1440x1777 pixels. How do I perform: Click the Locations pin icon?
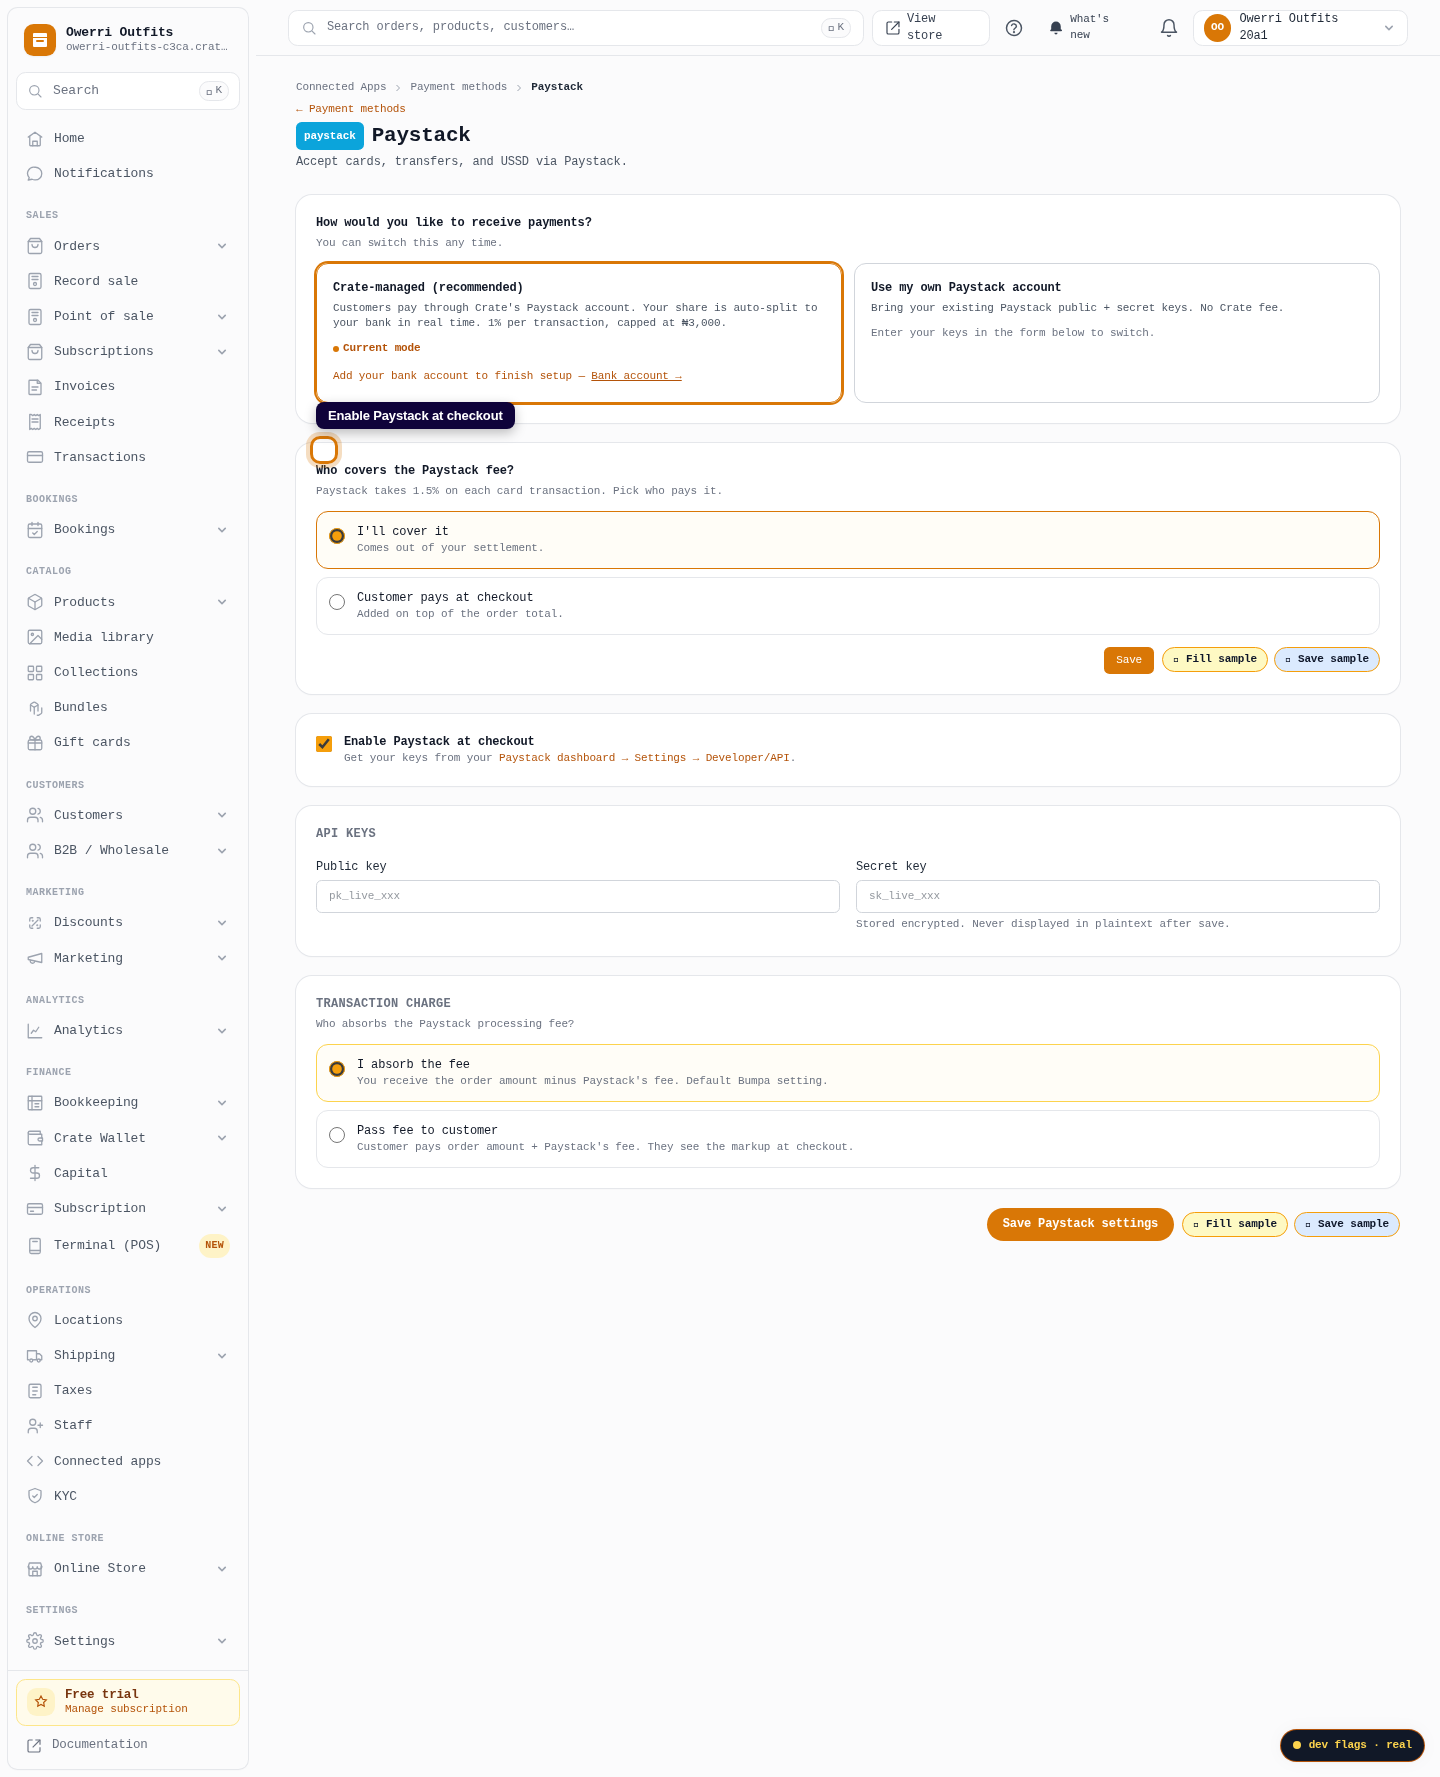[x=35, y=1320]
